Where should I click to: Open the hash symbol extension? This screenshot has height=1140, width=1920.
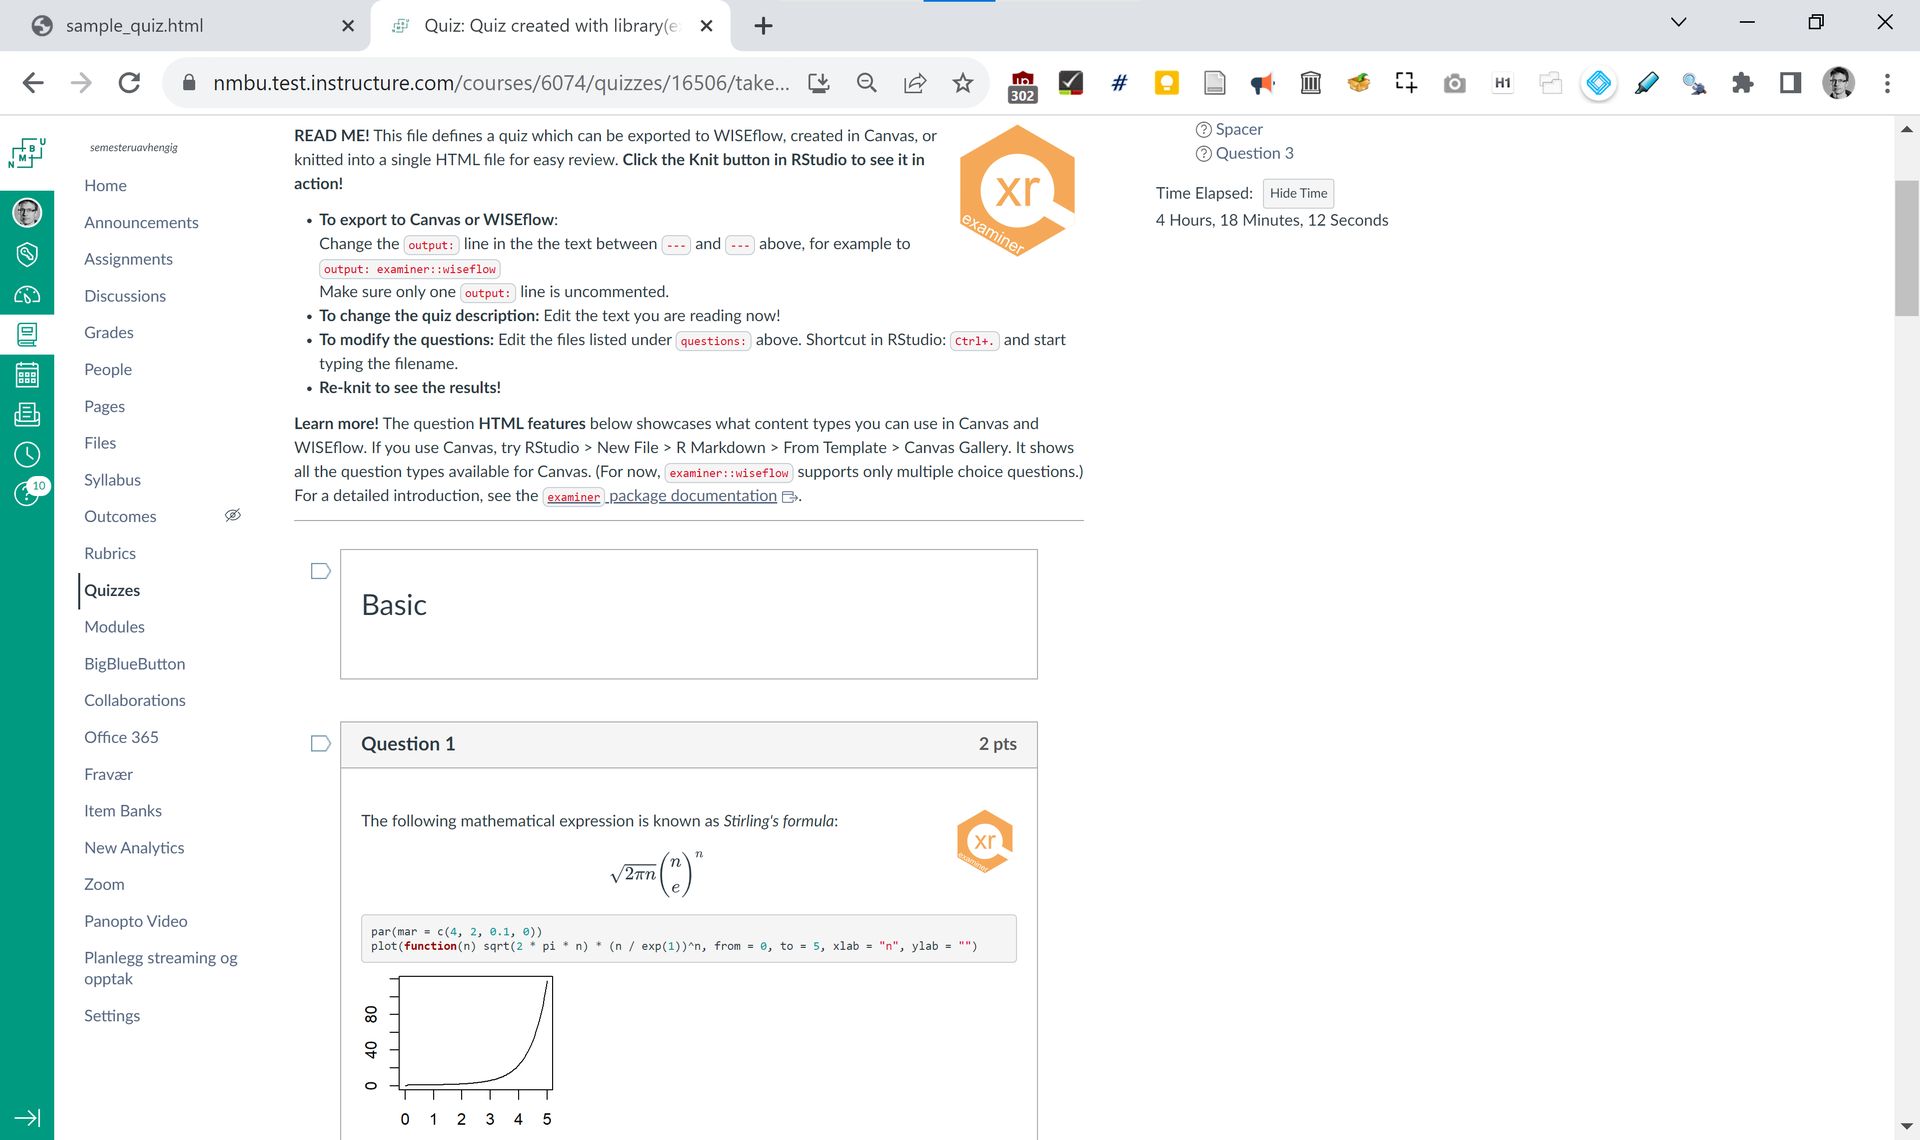(x=1119, y=83)
